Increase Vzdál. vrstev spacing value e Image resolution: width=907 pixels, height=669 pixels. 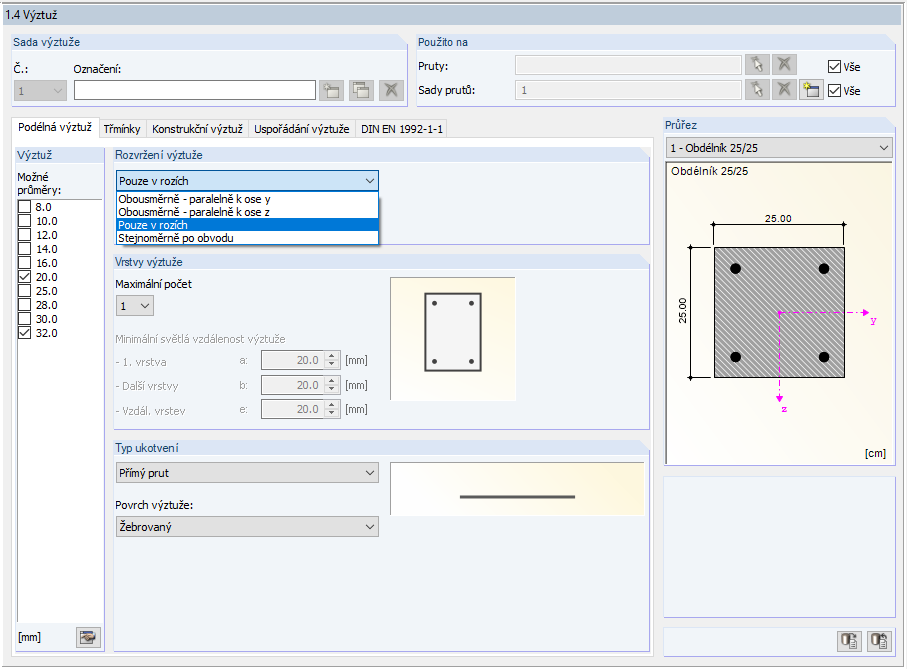331,405
